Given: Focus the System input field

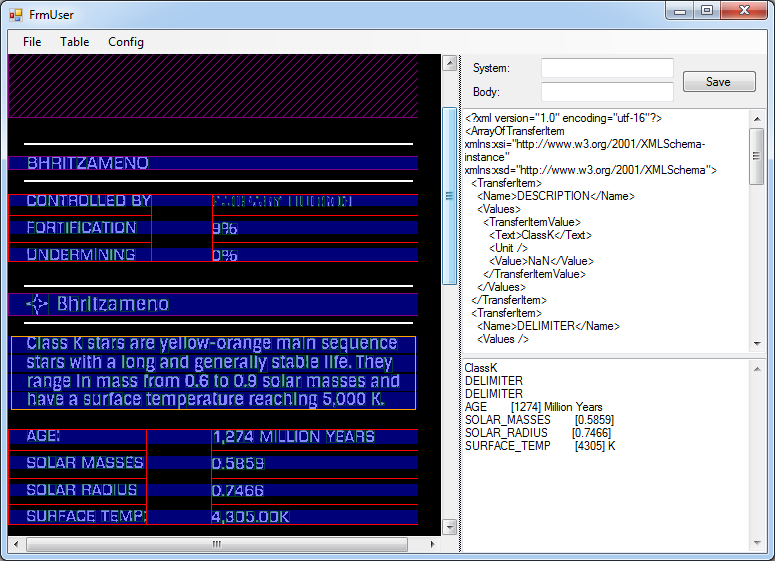Looking at the screenshot, I should click(607, 68).
